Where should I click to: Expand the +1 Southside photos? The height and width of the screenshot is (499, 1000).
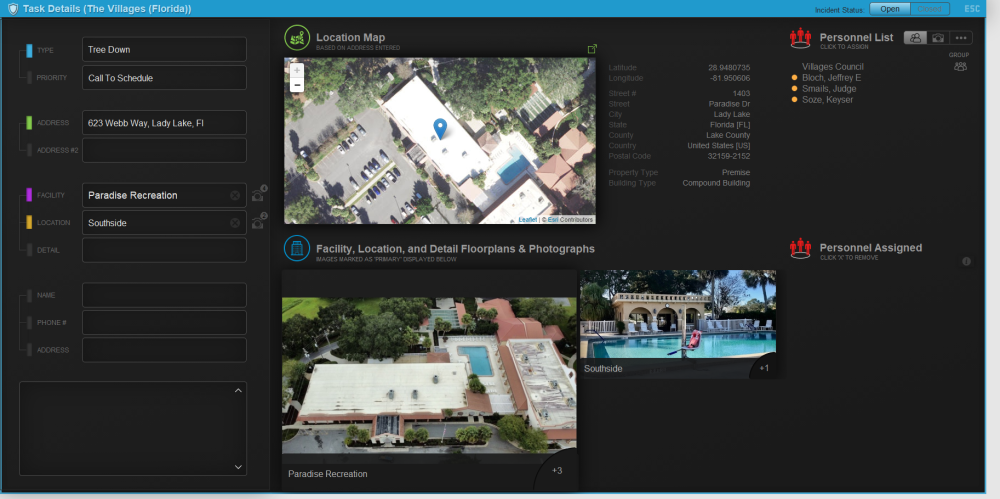click(x=764, y=368)
